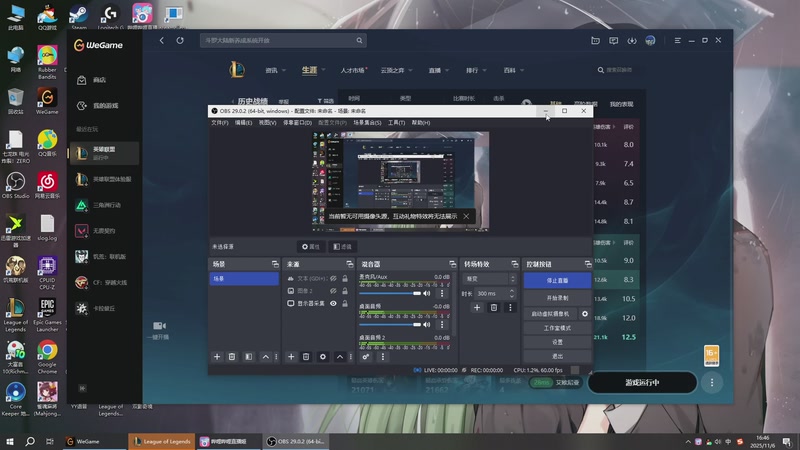Open WeGame messages icon in title bar
Screen dimensions: 800x450
coord(613,40)
